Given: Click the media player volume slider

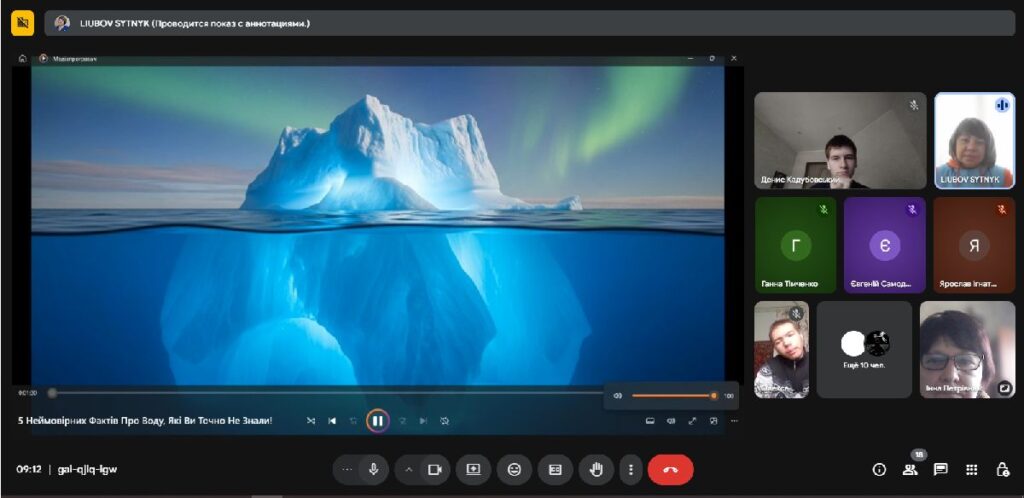Looking at the screenshot, I should 672,396.
